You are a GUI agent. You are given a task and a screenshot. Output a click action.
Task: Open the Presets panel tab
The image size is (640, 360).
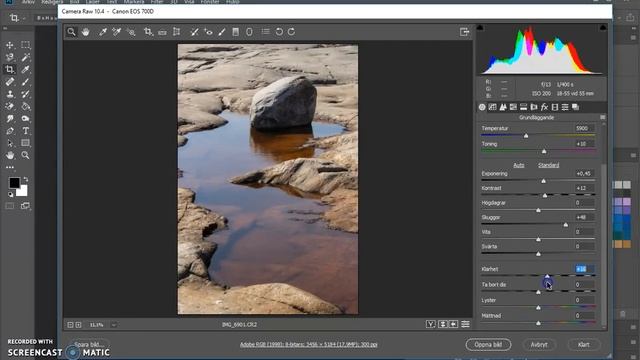[565, 107]
